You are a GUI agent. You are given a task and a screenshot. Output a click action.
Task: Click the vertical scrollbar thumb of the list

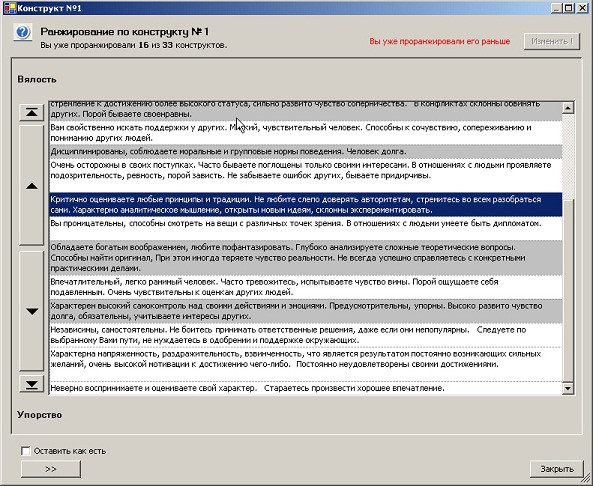(568, 290)
